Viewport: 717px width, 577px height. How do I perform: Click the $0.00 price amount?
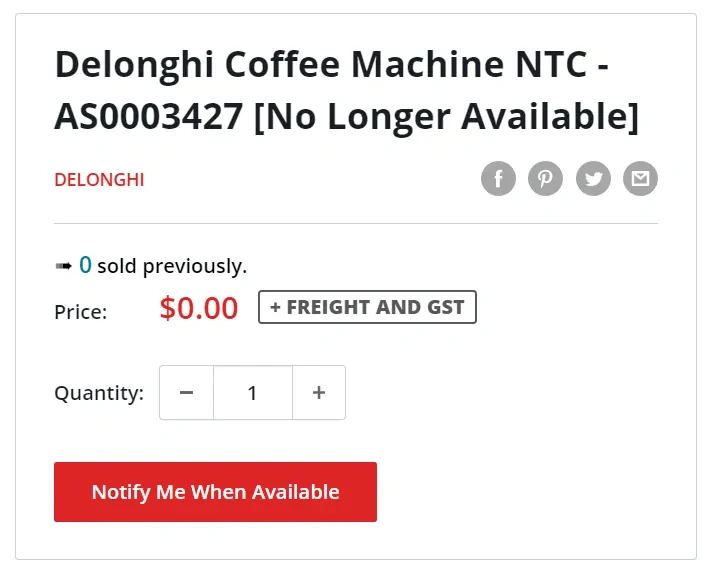tap(199, 308)
